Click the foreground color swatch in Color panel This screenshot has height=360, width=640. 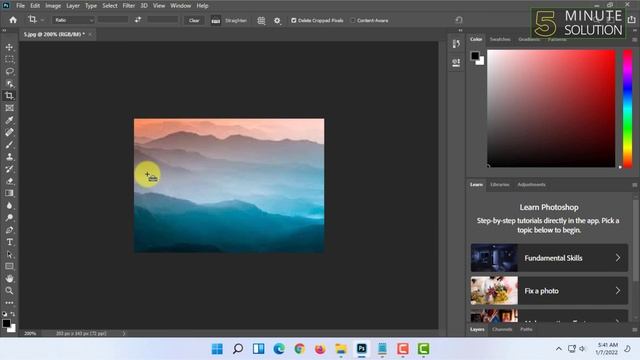pos(475,56)
